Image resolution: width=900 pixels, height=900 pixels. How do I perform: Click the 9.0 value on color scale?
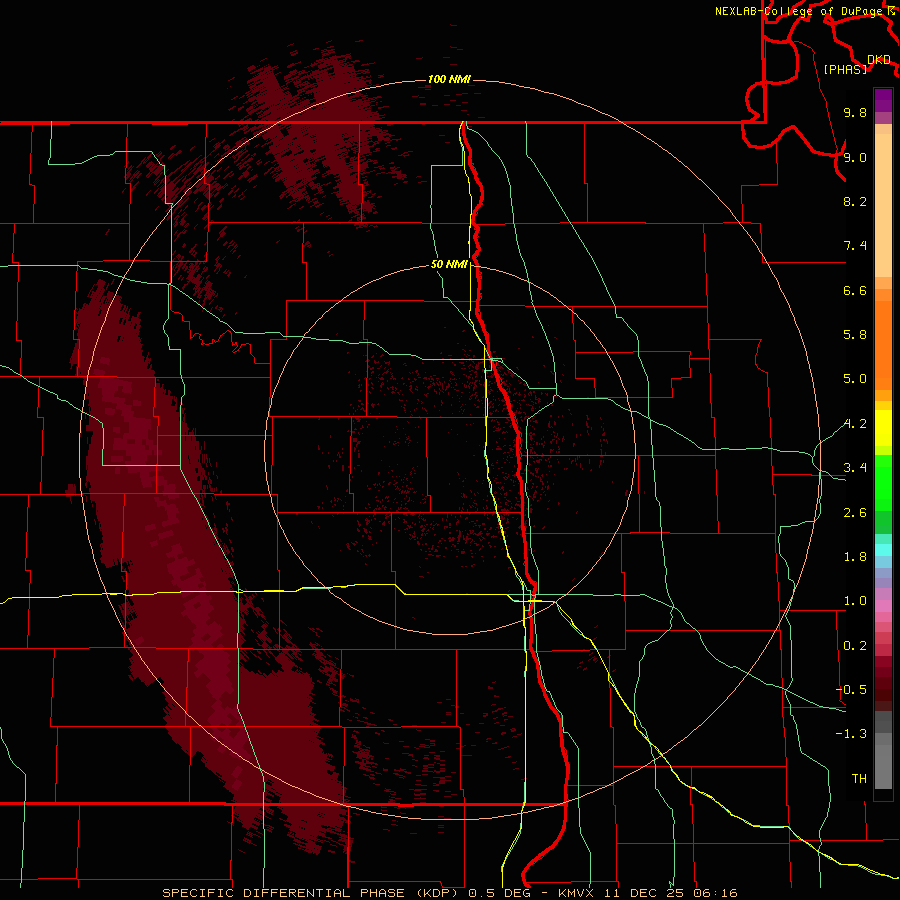855,157
